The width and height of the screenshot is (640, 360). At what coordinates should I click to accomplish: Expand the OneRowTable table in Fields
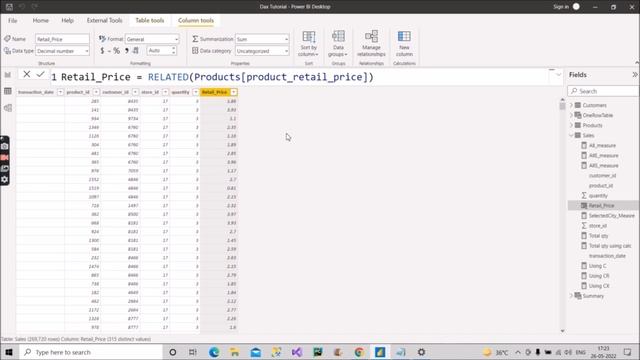pyautogui.click(x=571, y=116)
